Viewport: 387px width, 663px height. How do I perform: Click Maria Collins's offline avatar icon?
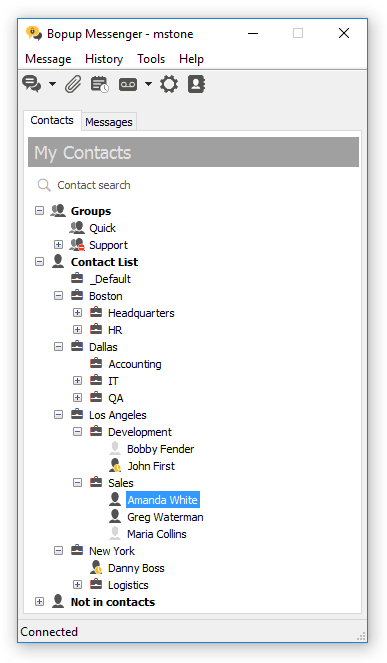[x=115, y=533]
